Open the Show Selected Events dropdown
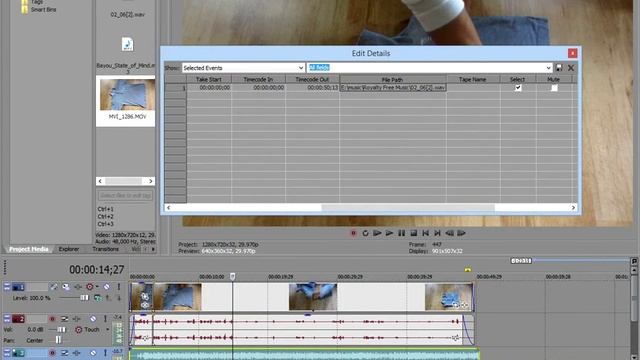The width and height of the screenshot is (640, 360). 301,68
